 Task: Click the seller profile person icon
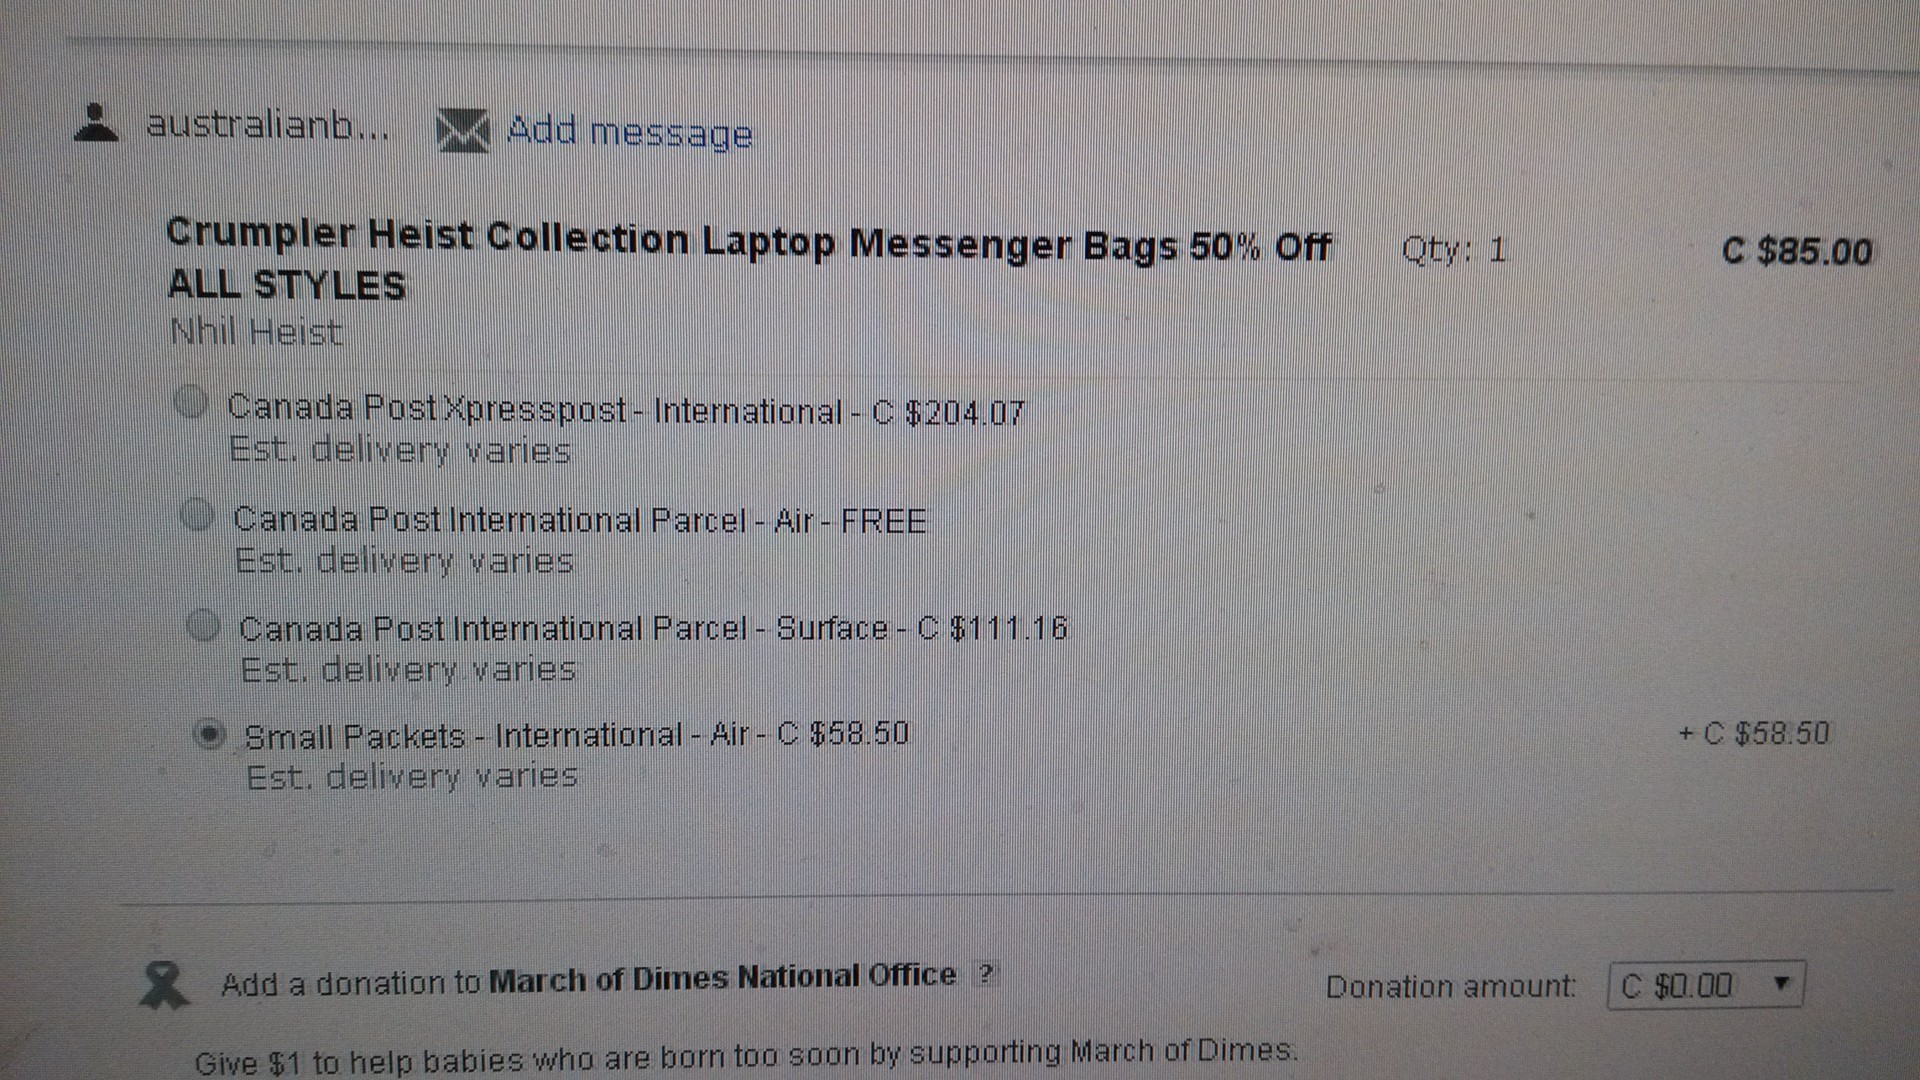pyautogui.click(x=97, y=123)
